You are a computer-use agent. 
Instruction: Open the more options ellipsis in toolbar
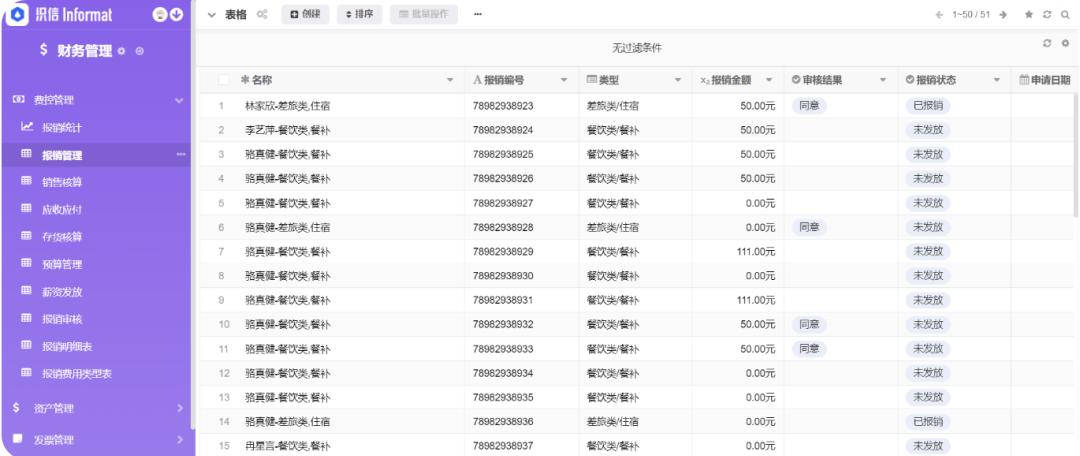coord(477,14)
